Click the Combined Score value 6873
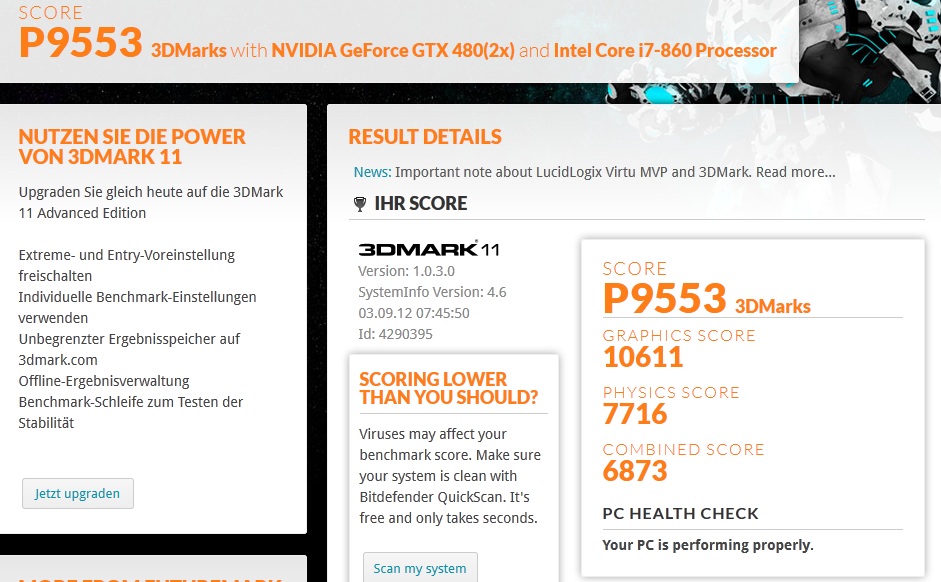 point(635,471)
